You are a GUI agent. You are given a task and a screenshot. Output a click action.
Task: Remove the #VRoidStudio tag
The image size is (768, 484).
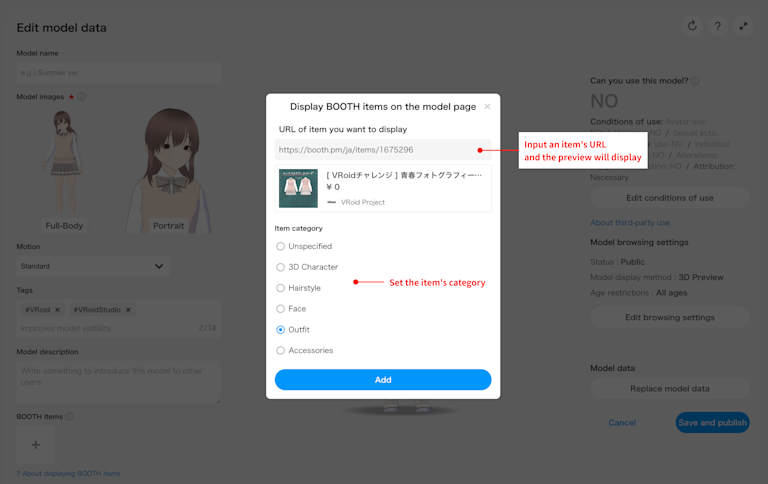point(128,310)
